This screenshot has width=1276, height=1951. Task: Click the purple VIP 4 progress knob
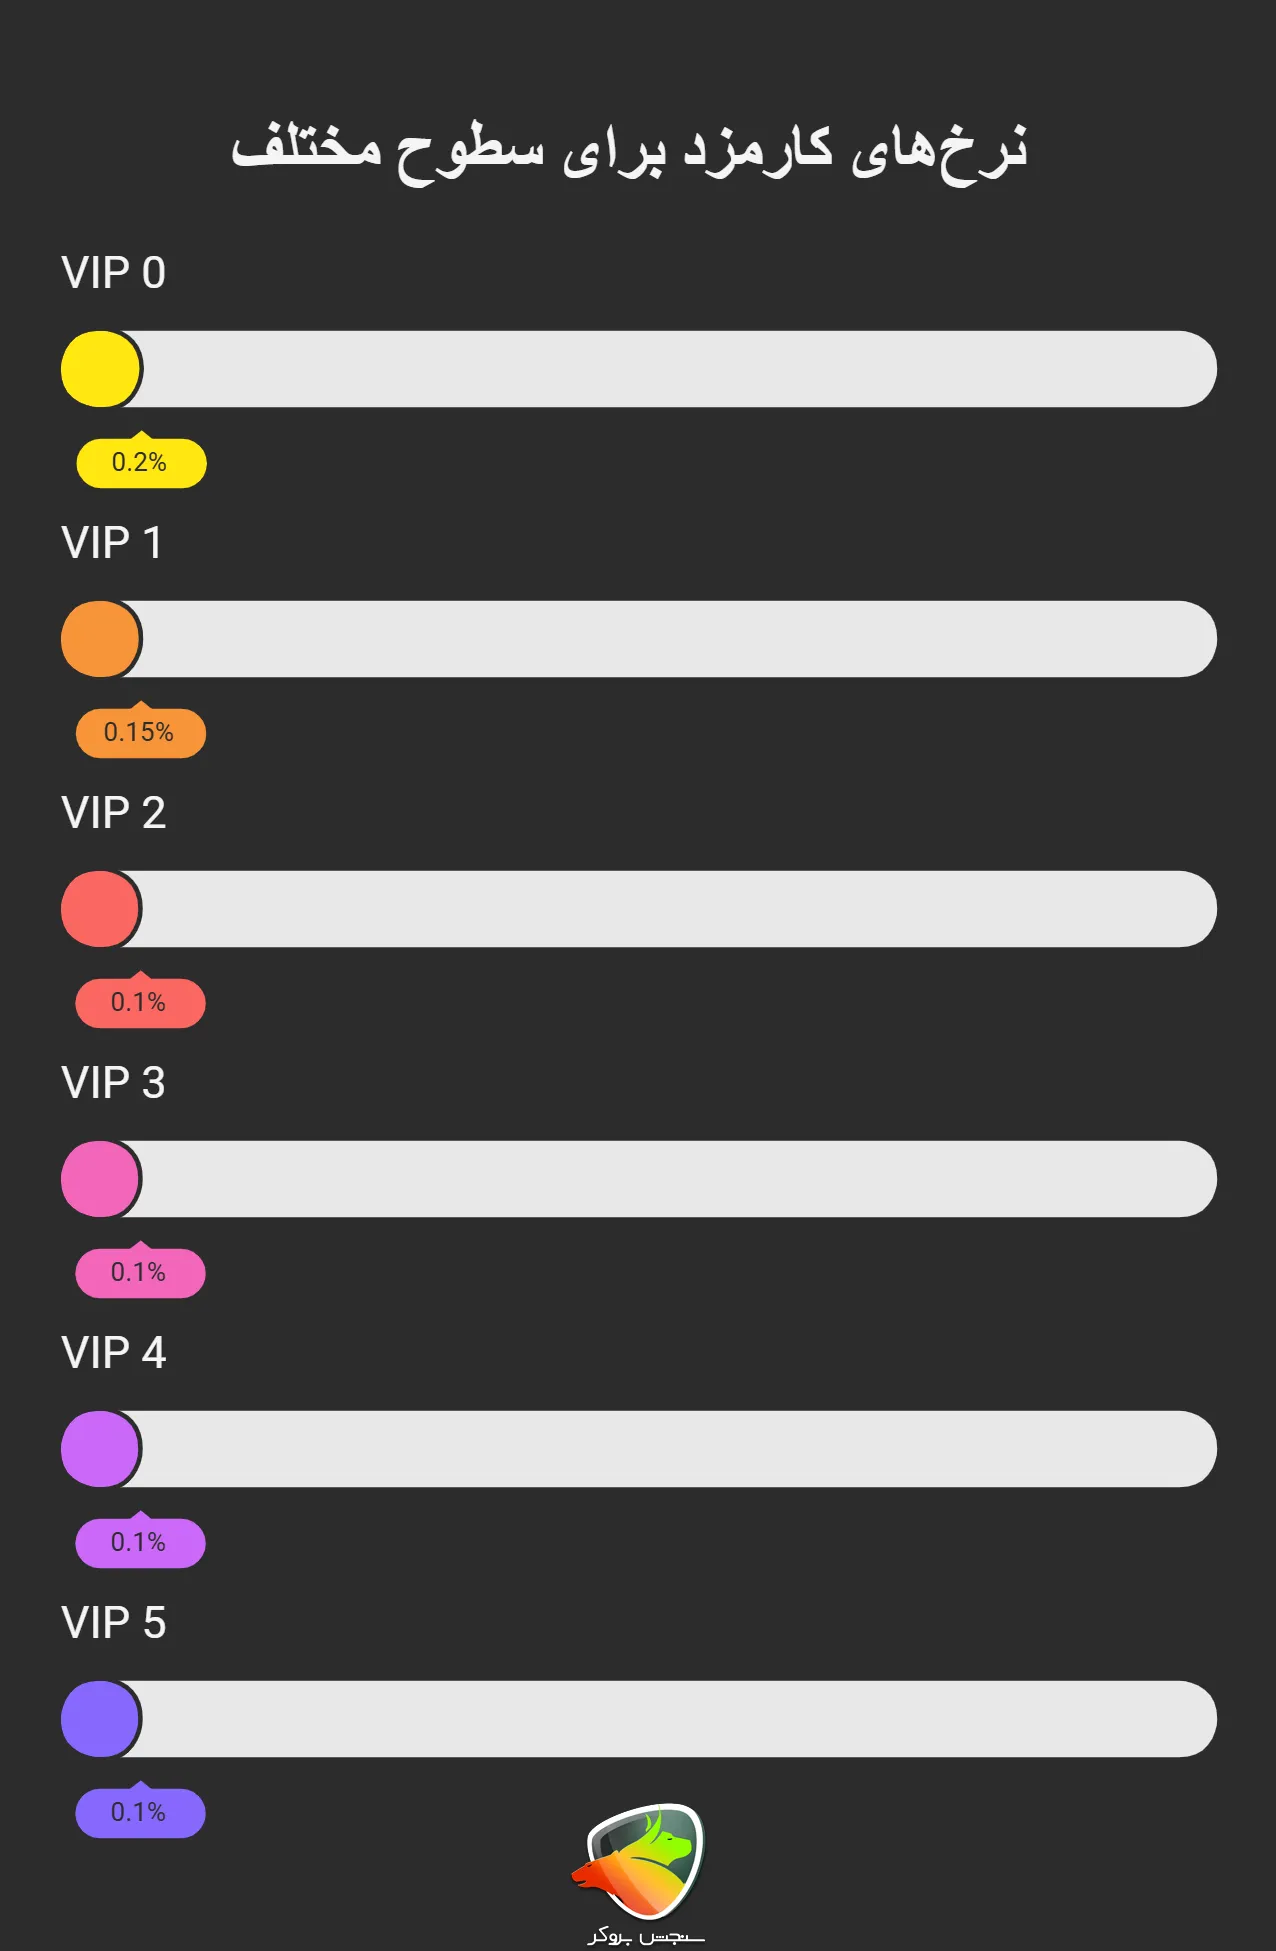pyautogui.click(x=100, y=1449)
